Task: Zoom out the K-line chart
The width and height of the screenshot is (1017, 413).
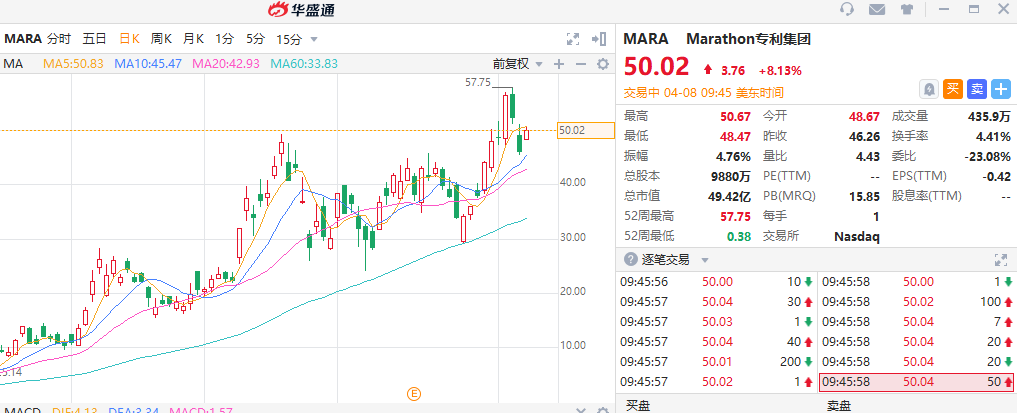Action: [581, 64]
